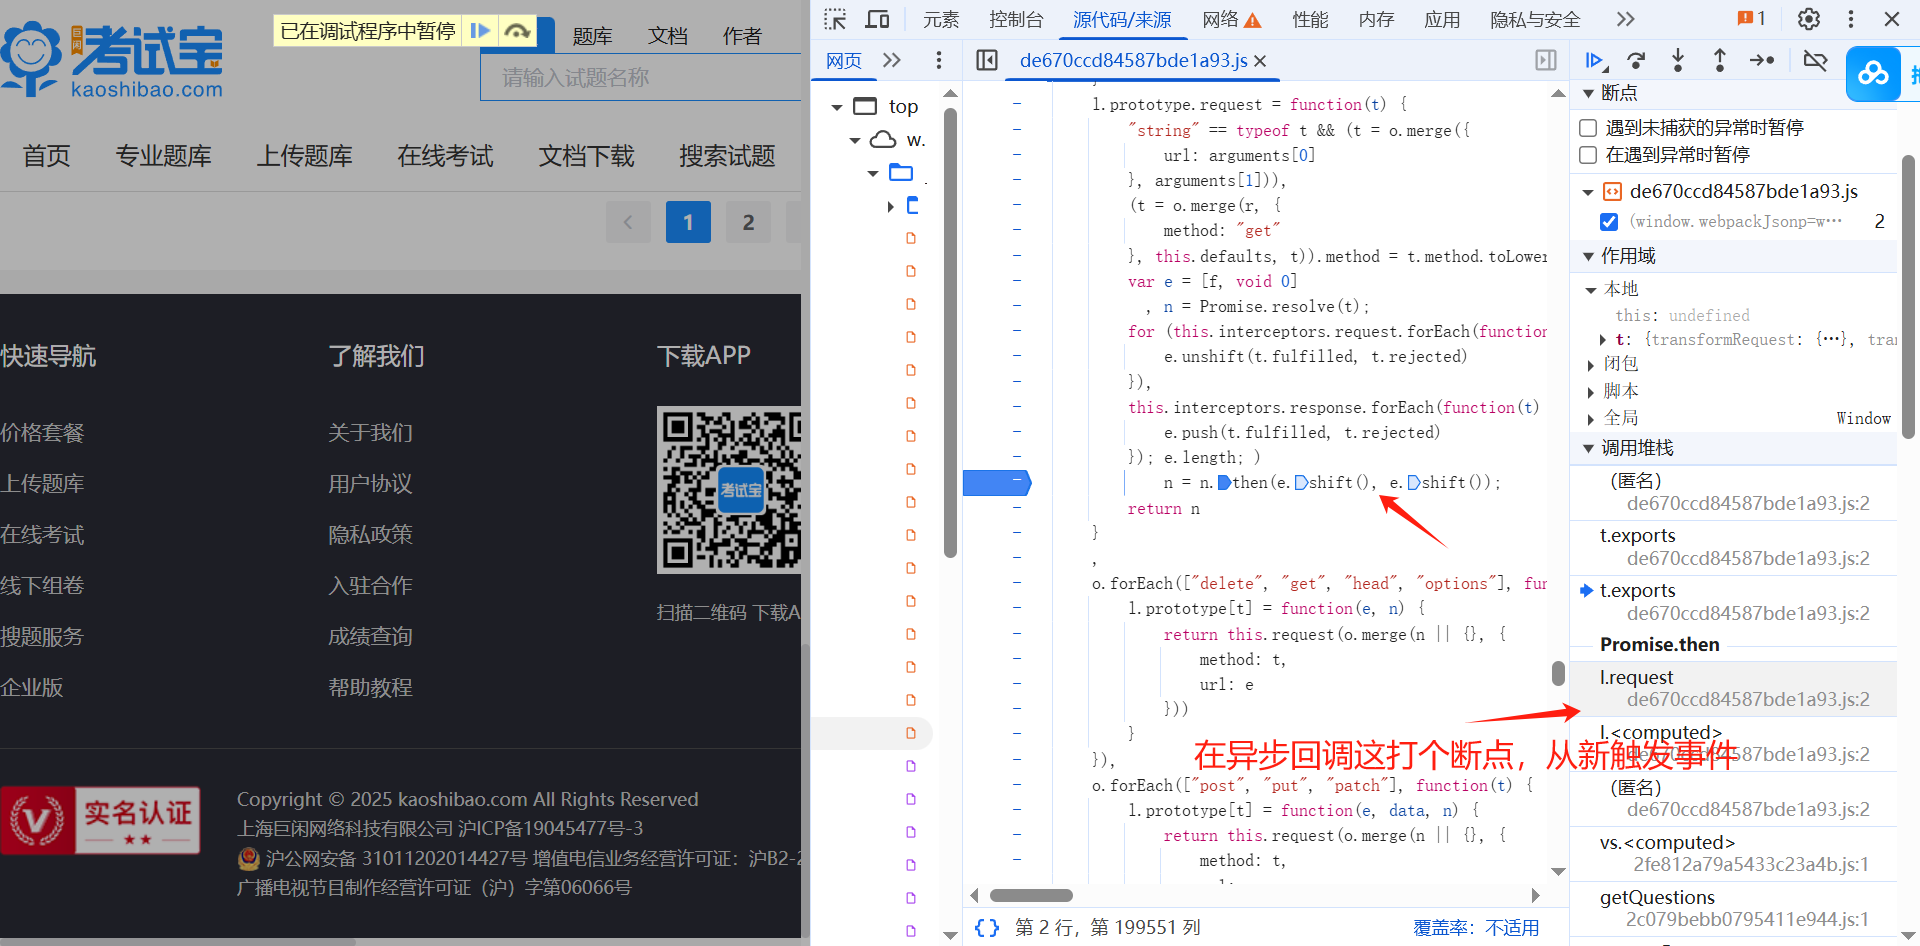Toggle the debugger sidebar
The image size is (1920, 946).
(1546, 60)
